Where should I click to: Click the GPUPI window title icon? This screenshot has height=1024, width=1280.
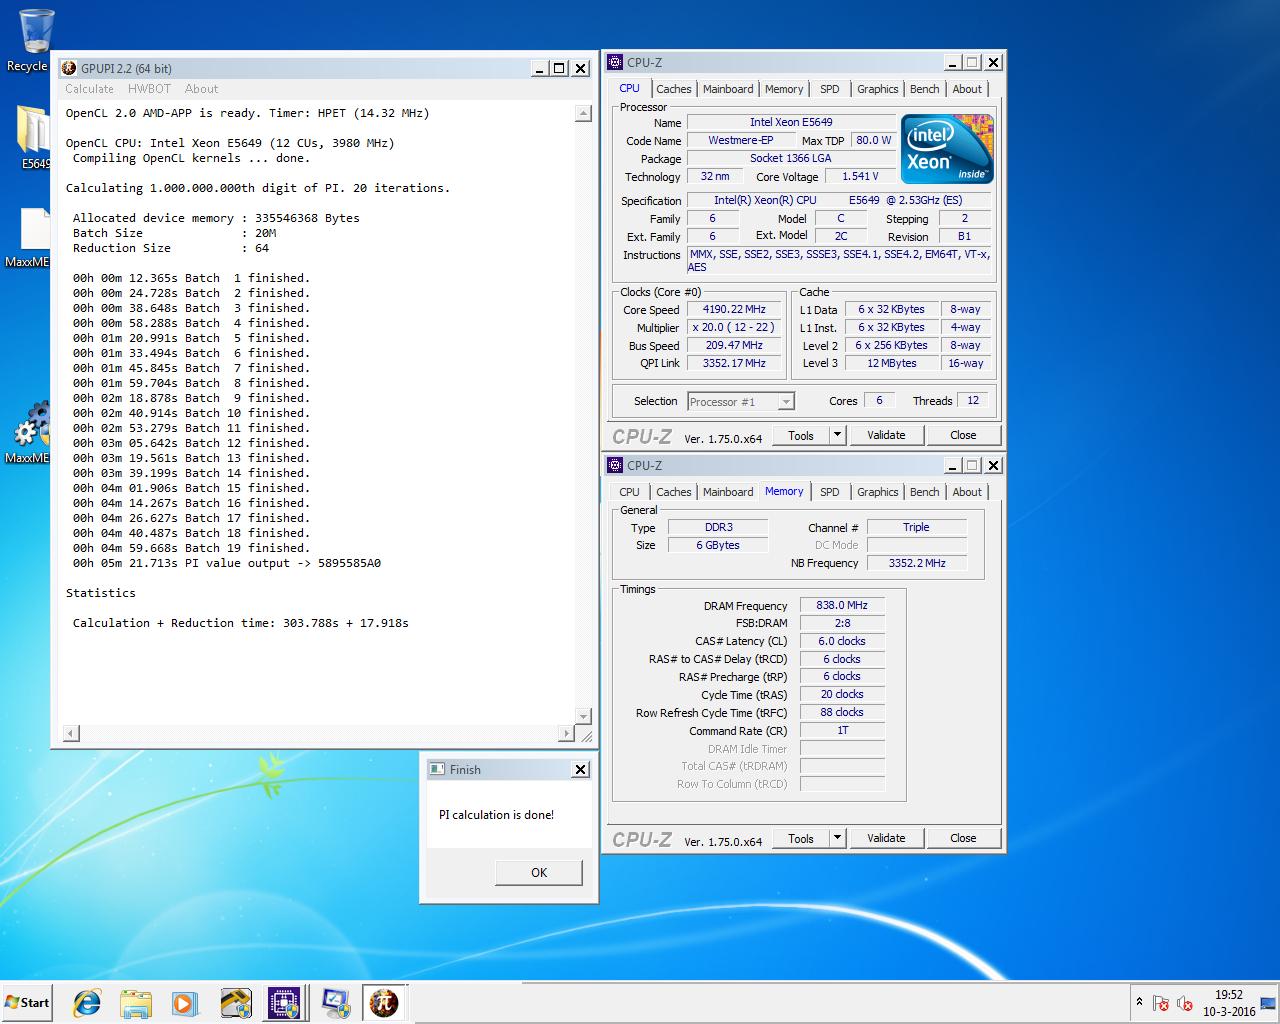point(69,68)
